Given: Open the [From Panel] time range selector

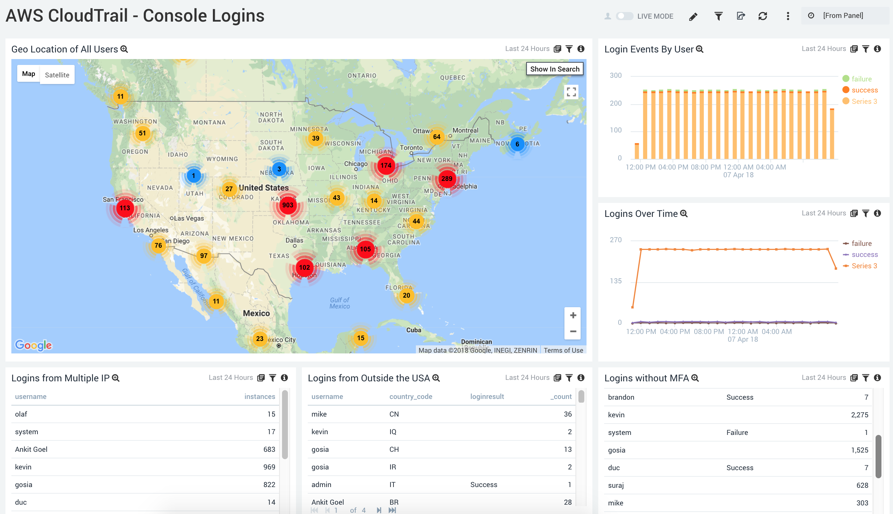Looking at the screenshot, I should (x=844, y=16).
